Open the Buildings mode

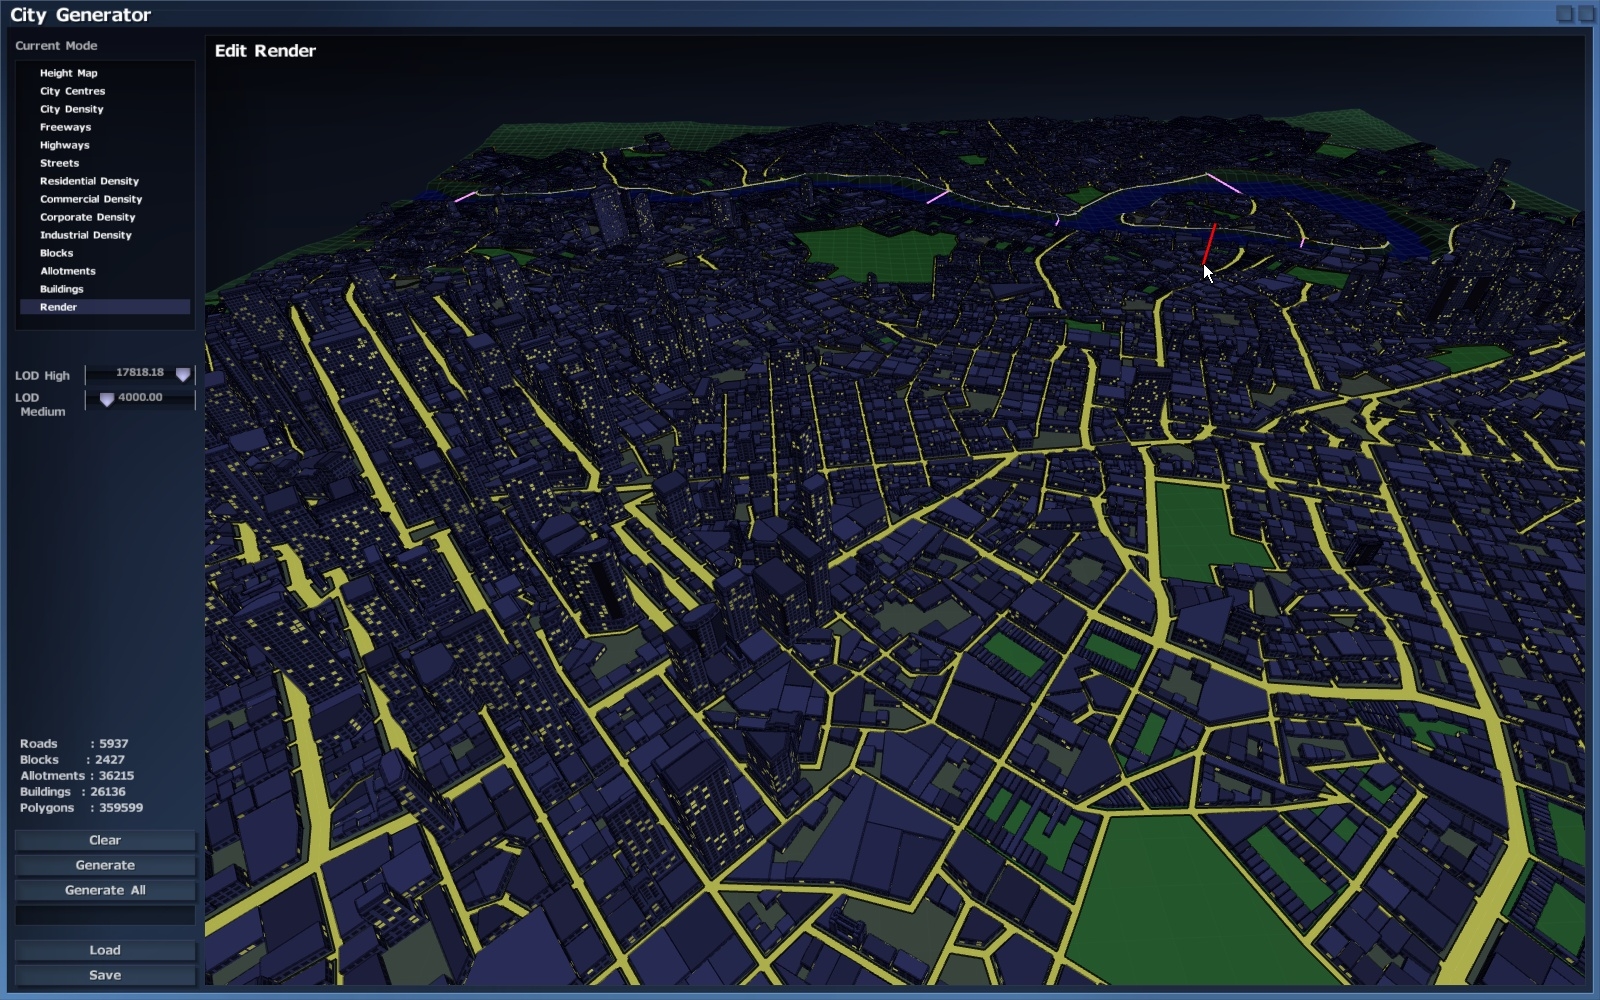[62, 289]
